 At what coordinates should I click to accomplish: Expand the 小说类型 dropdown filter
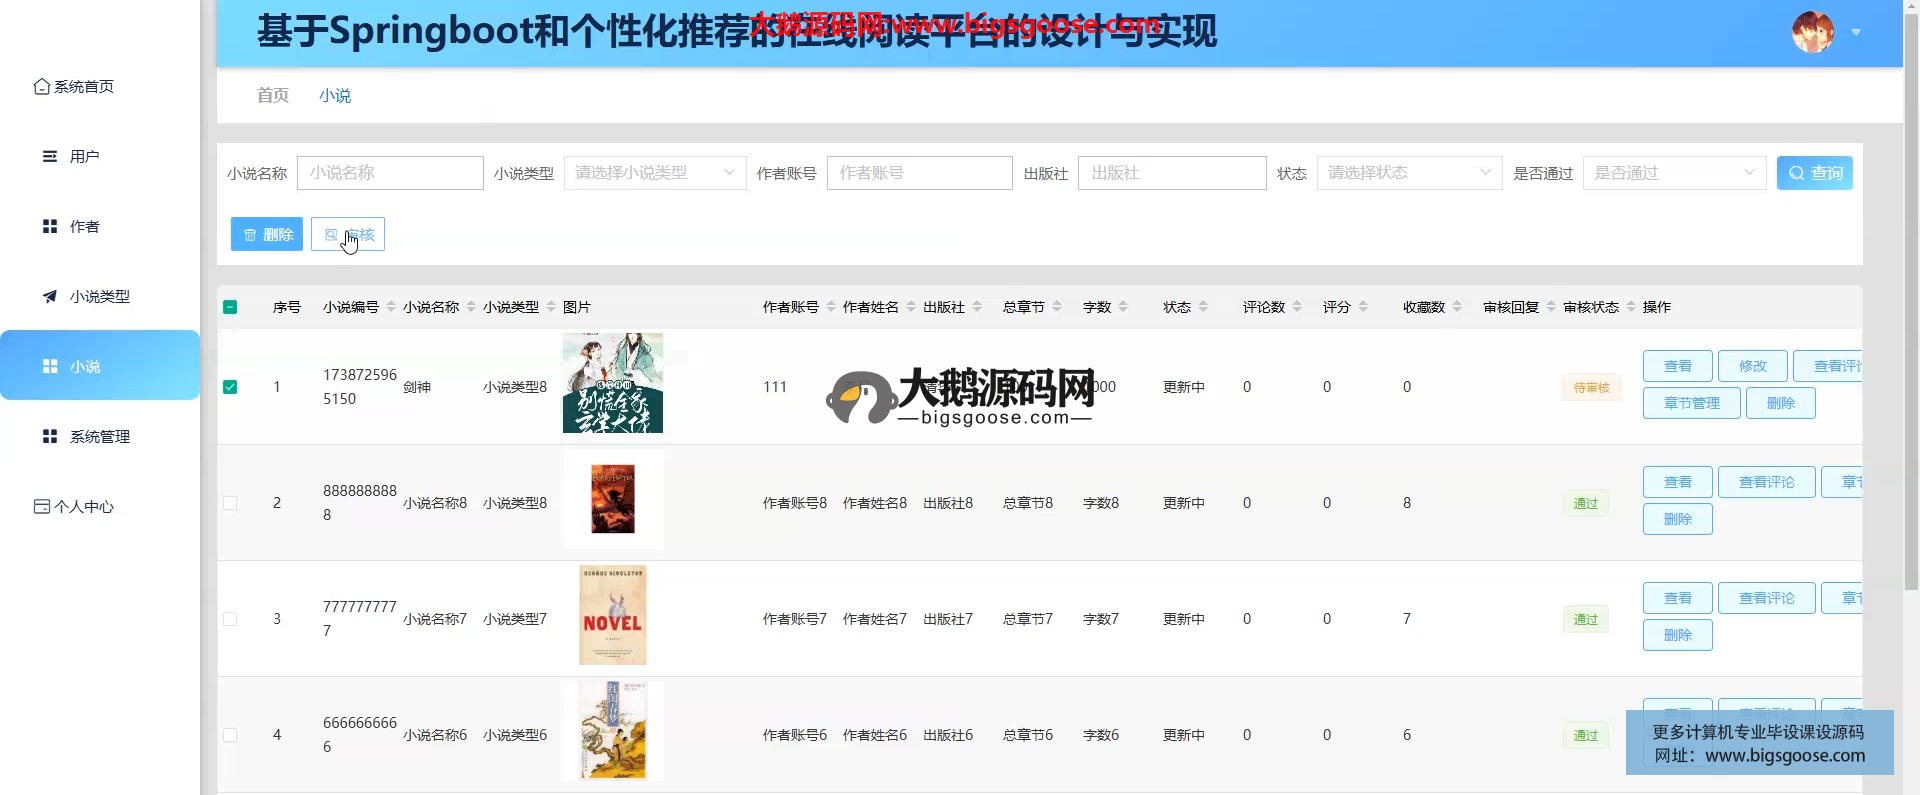pos(654,173)
